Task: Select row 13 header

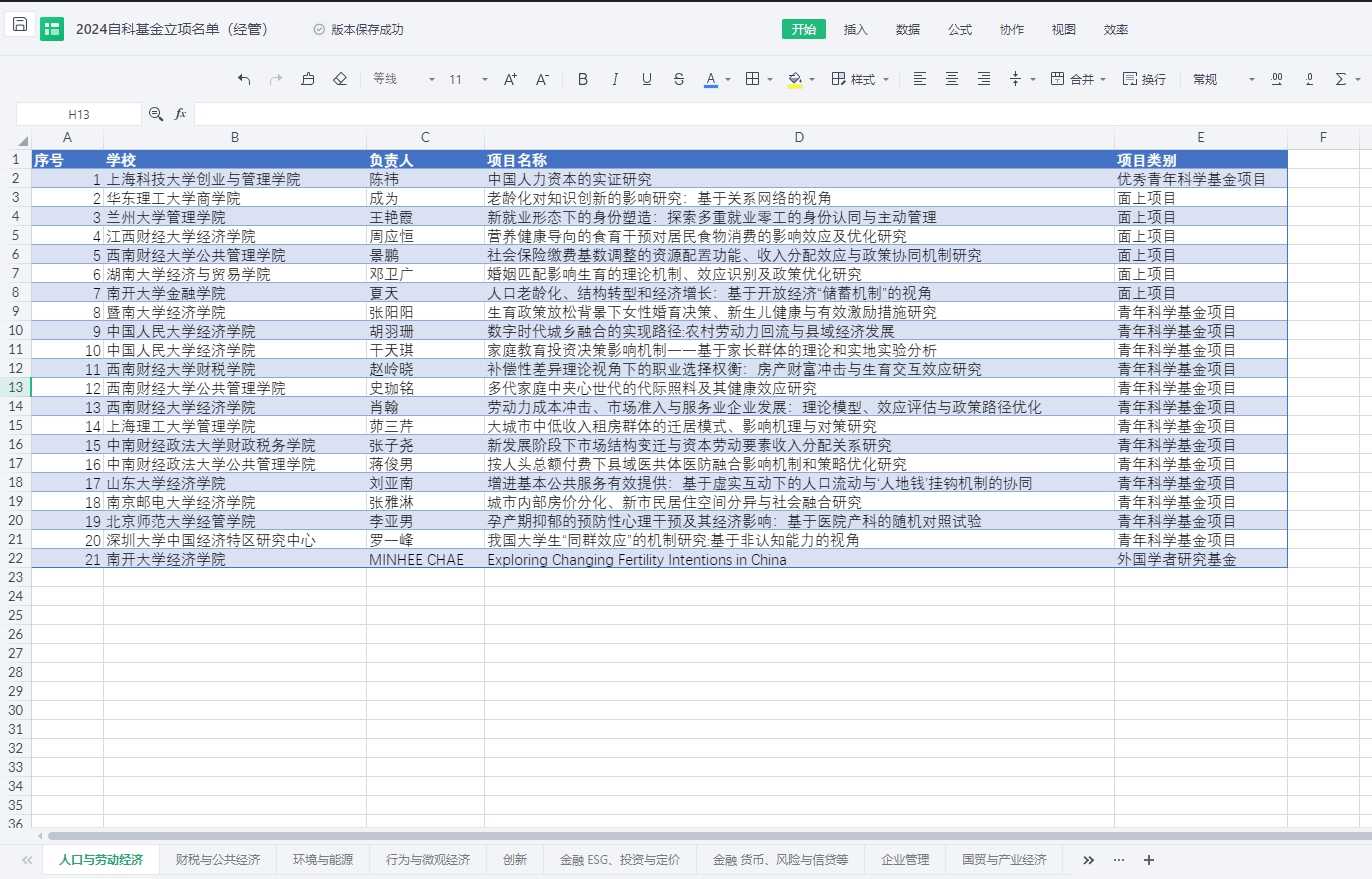Action: [15, 388]
